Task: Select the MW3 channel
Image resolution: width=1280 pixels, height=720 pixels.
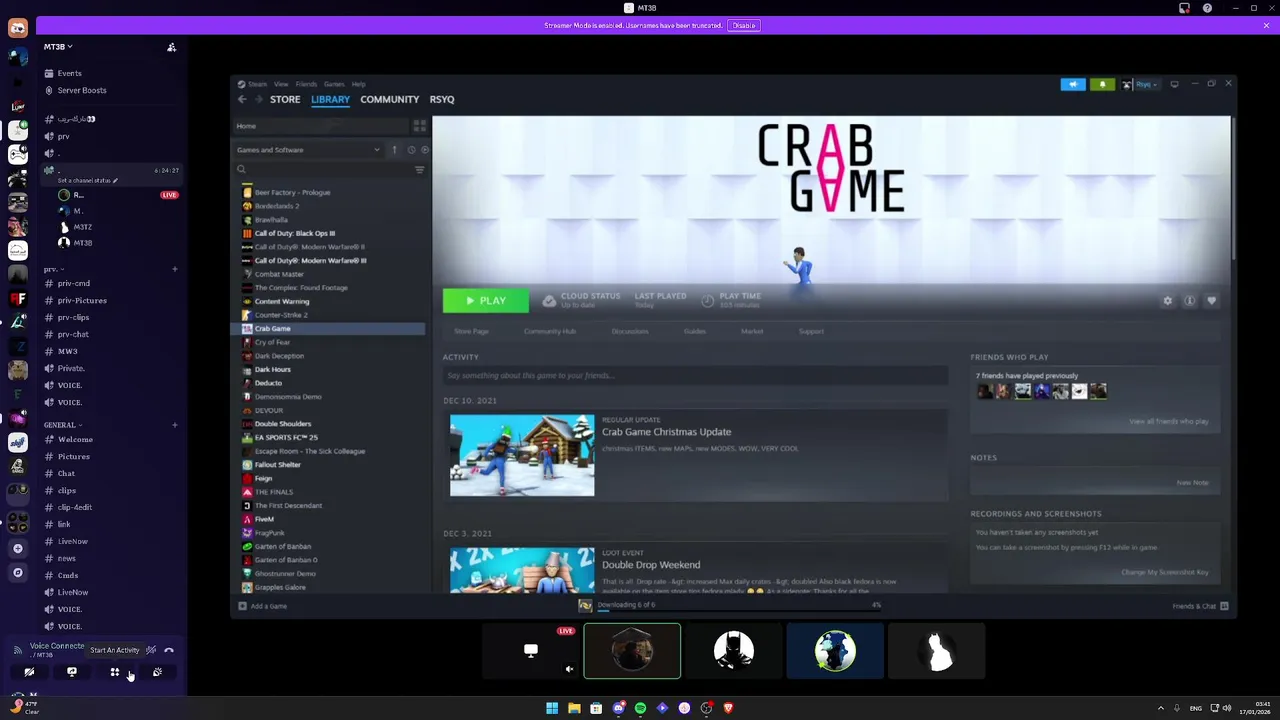Action: [x=67, y=351]
